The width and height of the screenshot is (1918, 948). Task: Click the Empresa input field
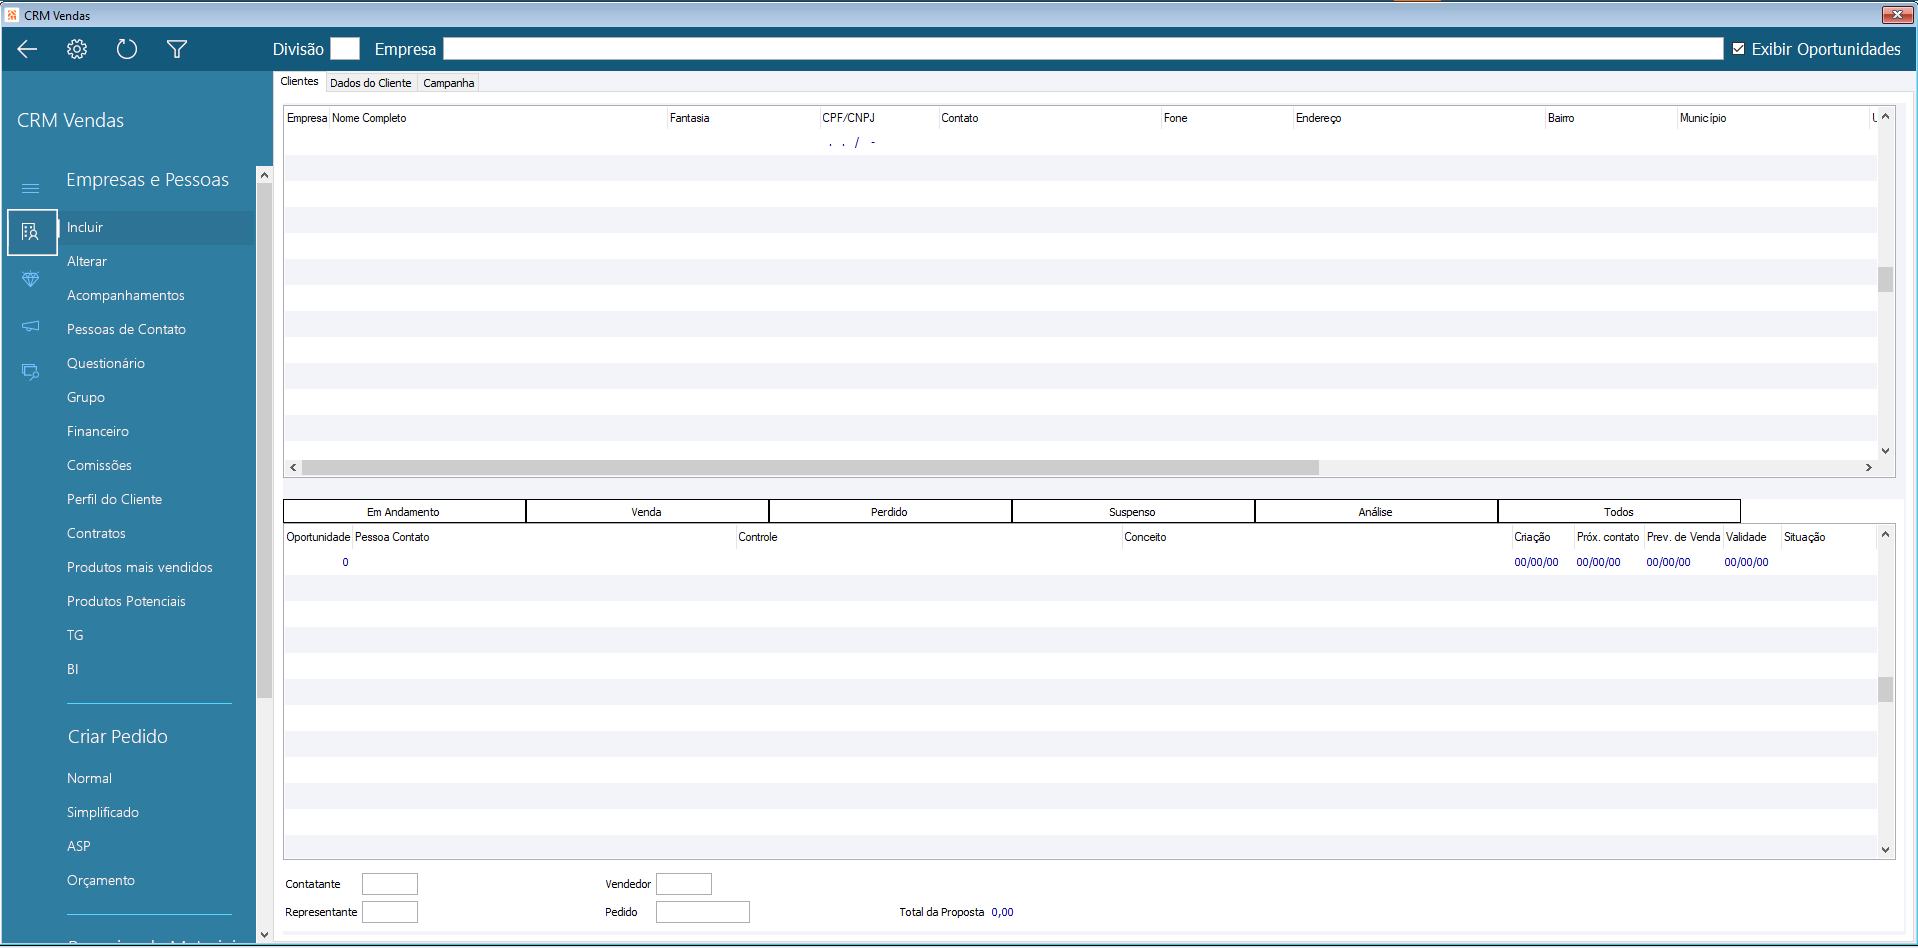tap(1083, 49)
